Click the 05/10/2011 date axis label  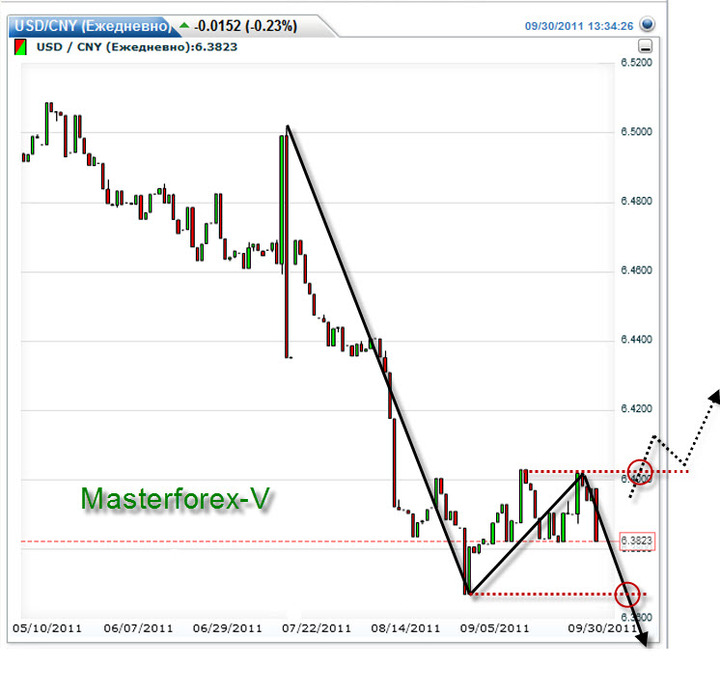point(47,628)
